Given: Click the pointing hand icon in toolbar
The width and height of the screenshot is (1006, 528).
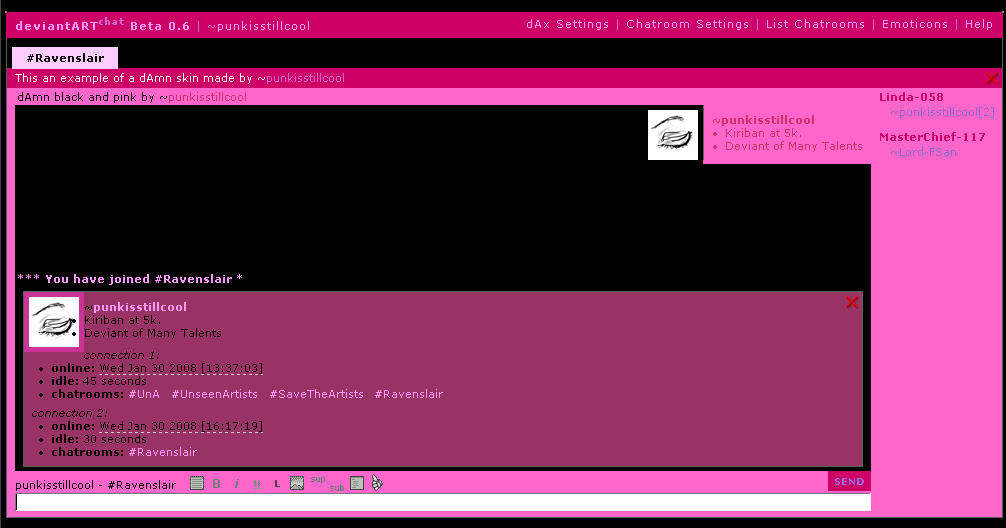Looking at the screenshot, I should pyautogui.click(x=377, y=483).
